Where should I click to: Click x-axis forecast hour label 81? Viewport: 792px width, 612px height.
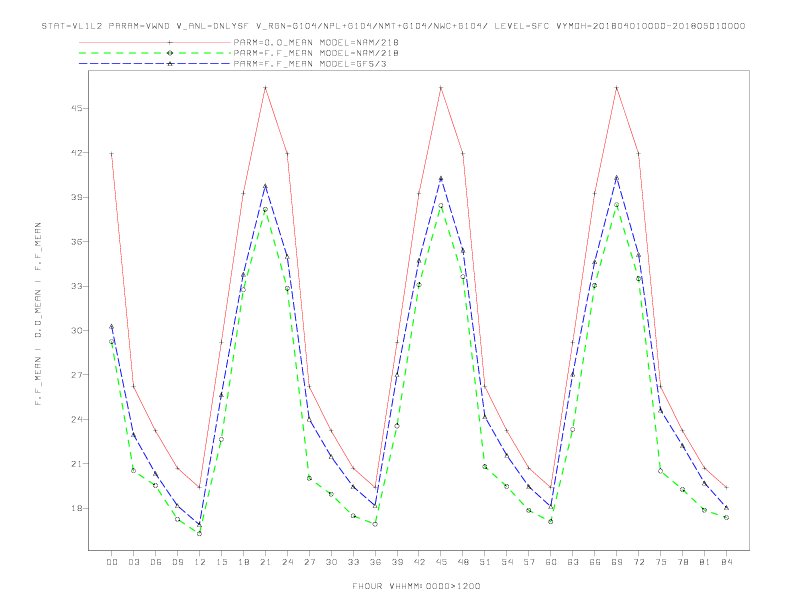pyautogui.click(x=705, y=562)
